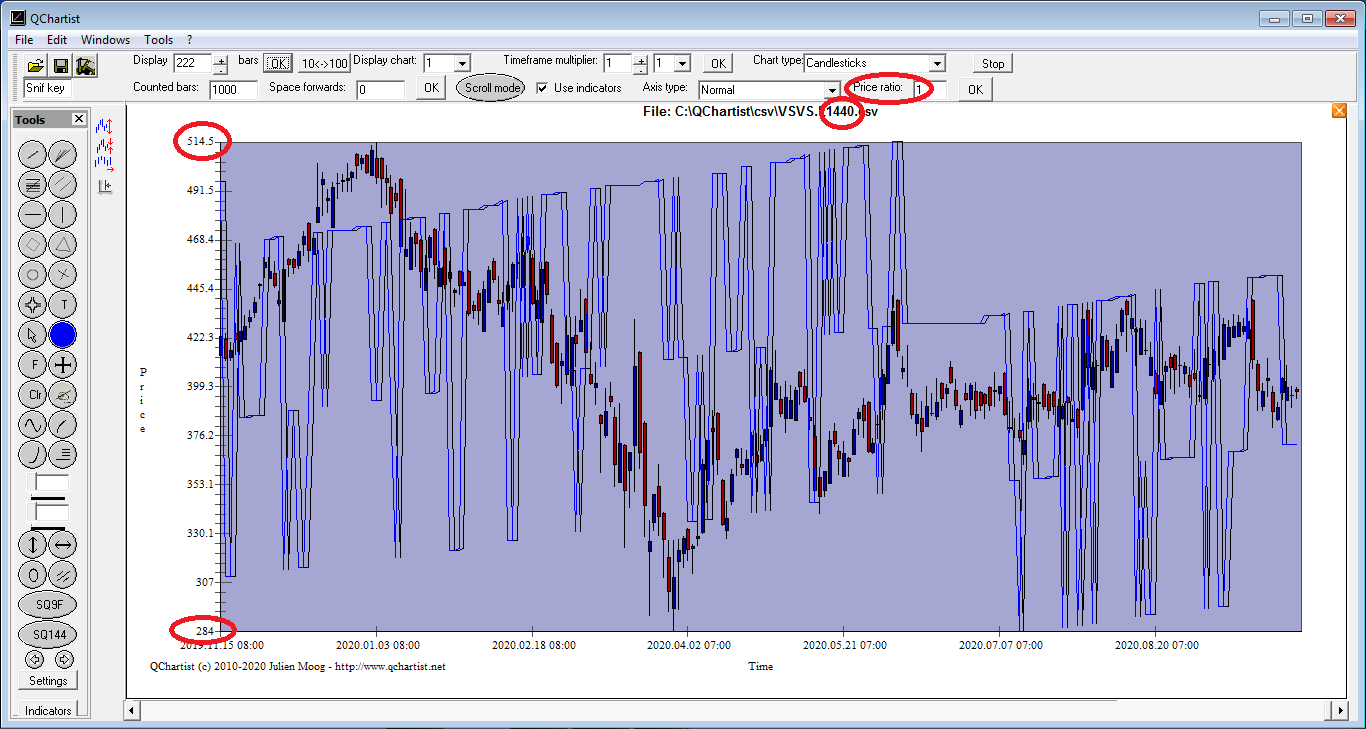
Task: Select the vertical line drawing tool
Action: click(x=63, y=214)
